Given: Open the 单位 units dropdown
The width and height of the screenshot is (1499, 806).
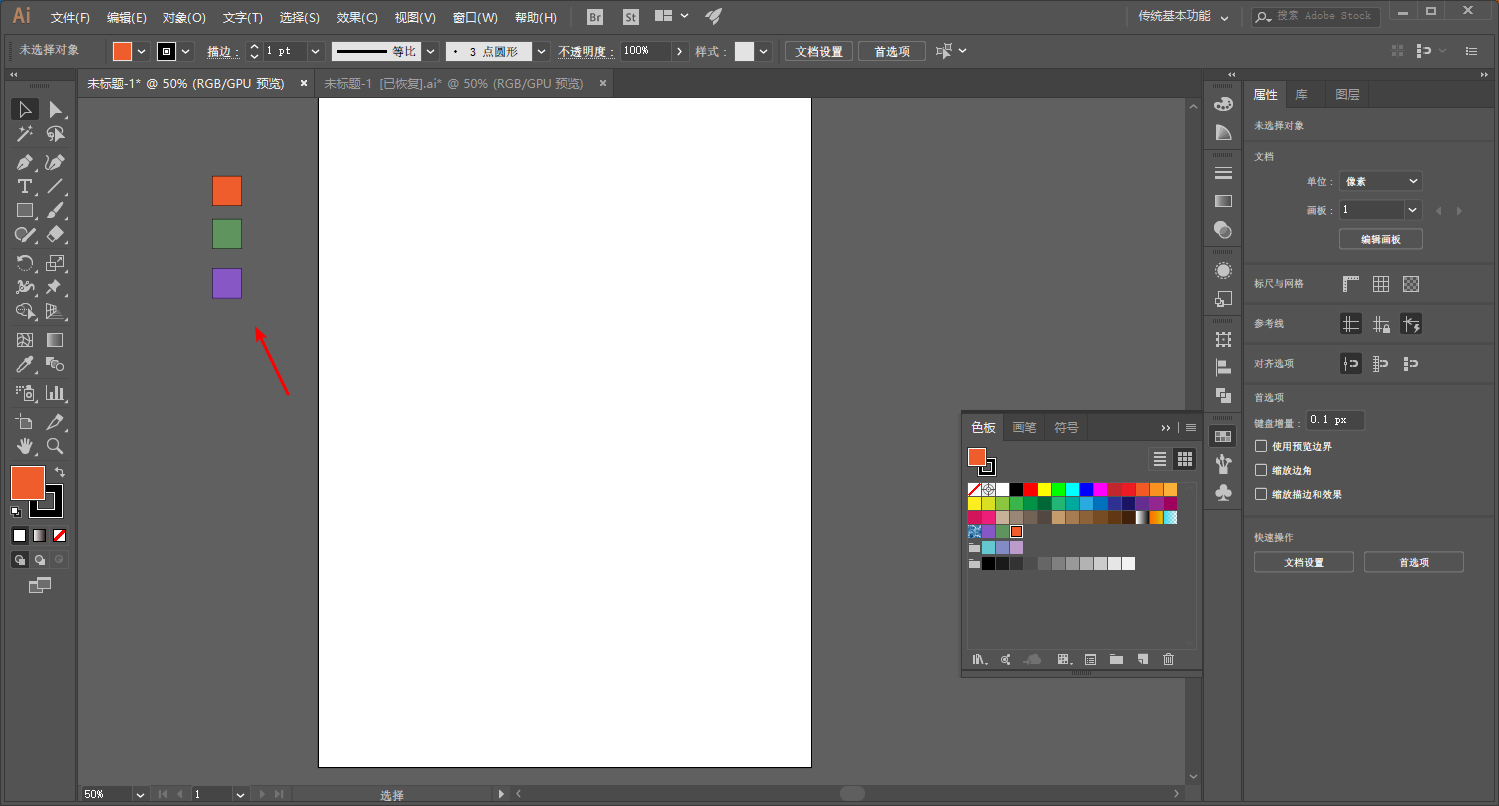Looking at the screenshot, I should (x=1381, y=181).
